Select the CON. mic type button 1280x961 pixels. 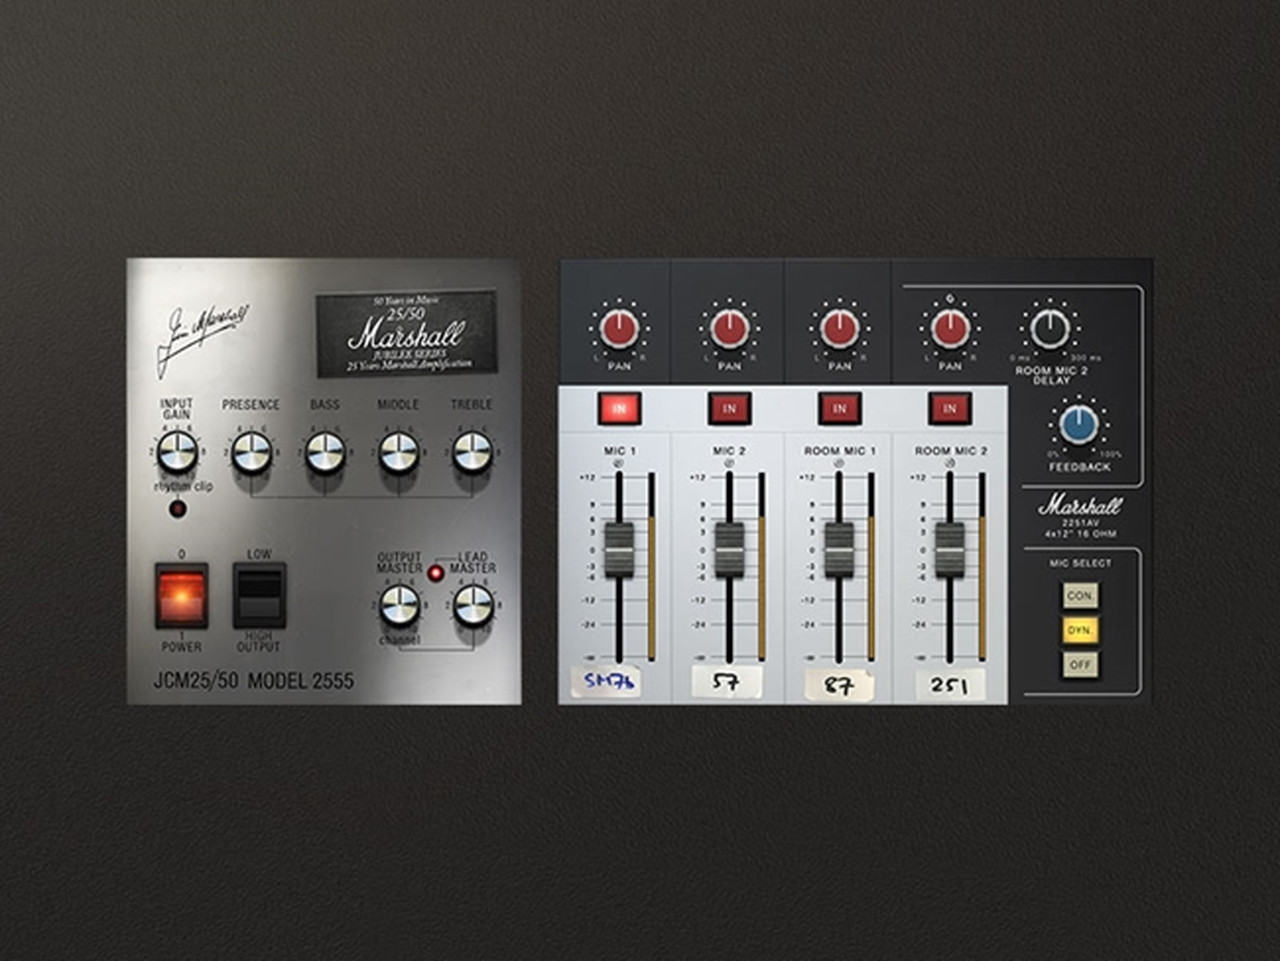pyautogui.click(x=1080, y=596)
